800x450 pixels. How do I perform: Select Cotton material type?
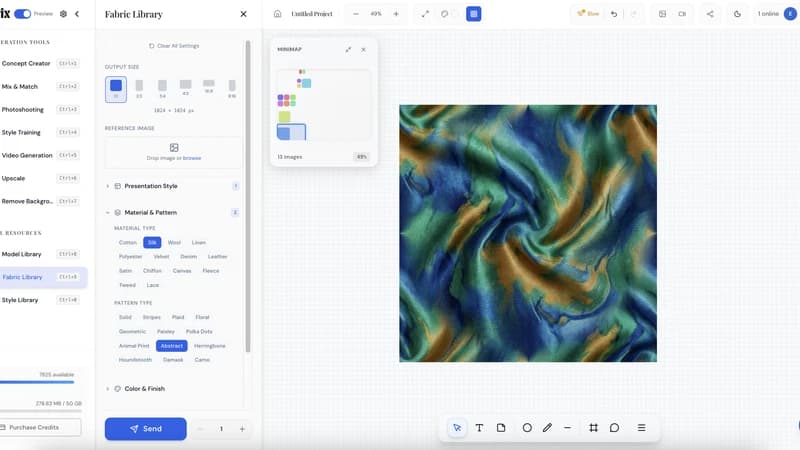pyautogui.click(x=128, y=242)
